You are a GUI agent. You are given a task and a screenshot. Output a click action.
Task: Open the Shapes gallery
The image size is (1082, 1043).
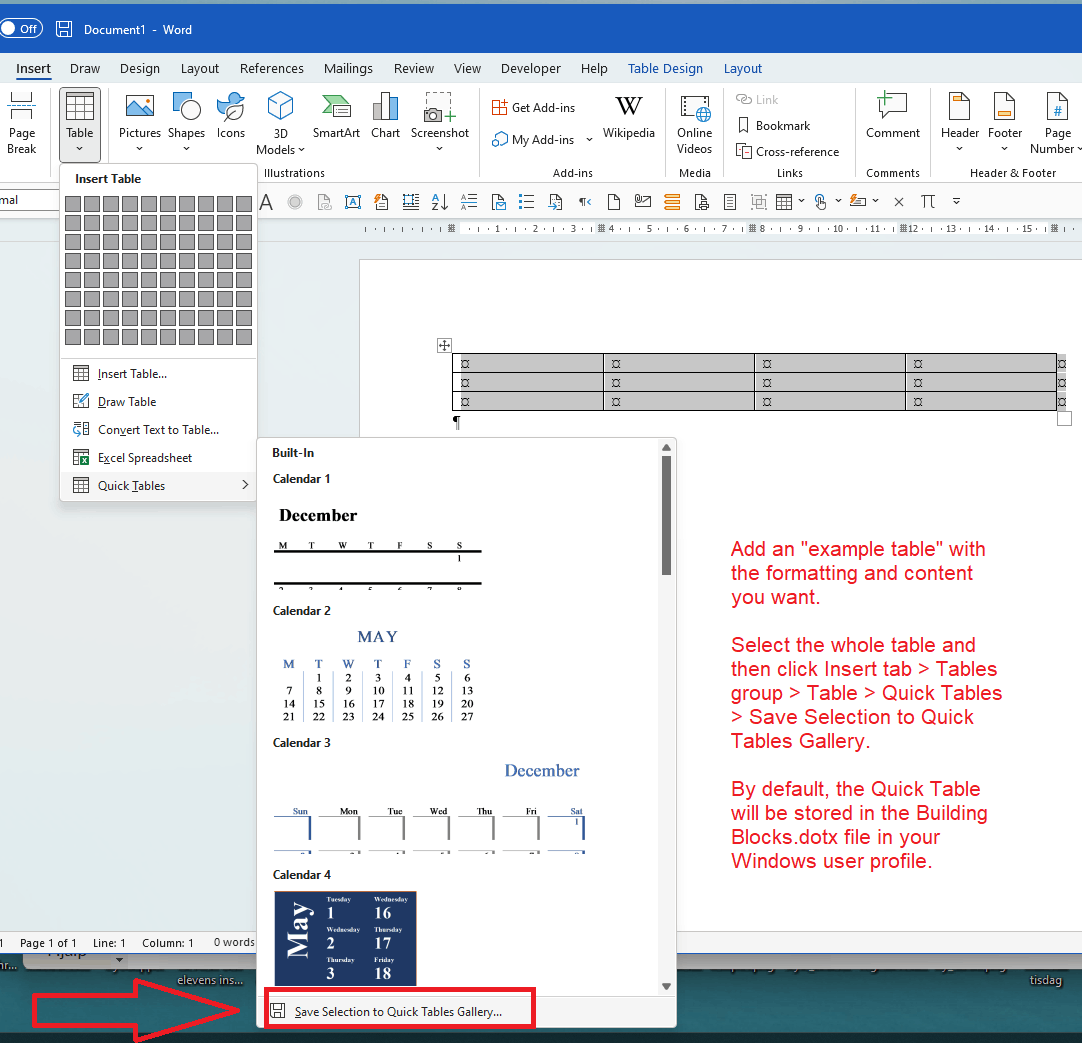coord(186,122)
